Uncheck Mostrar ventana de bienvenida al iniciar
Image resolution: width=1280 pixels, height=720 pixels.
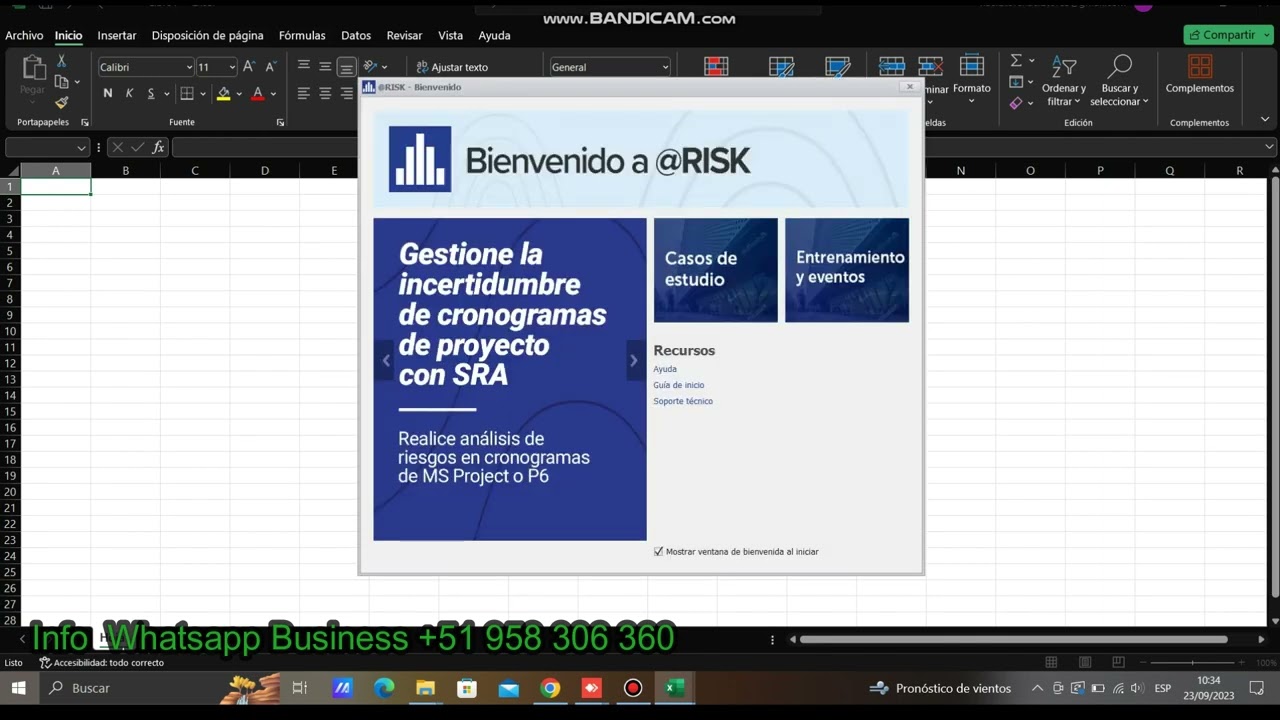(658, 551)
